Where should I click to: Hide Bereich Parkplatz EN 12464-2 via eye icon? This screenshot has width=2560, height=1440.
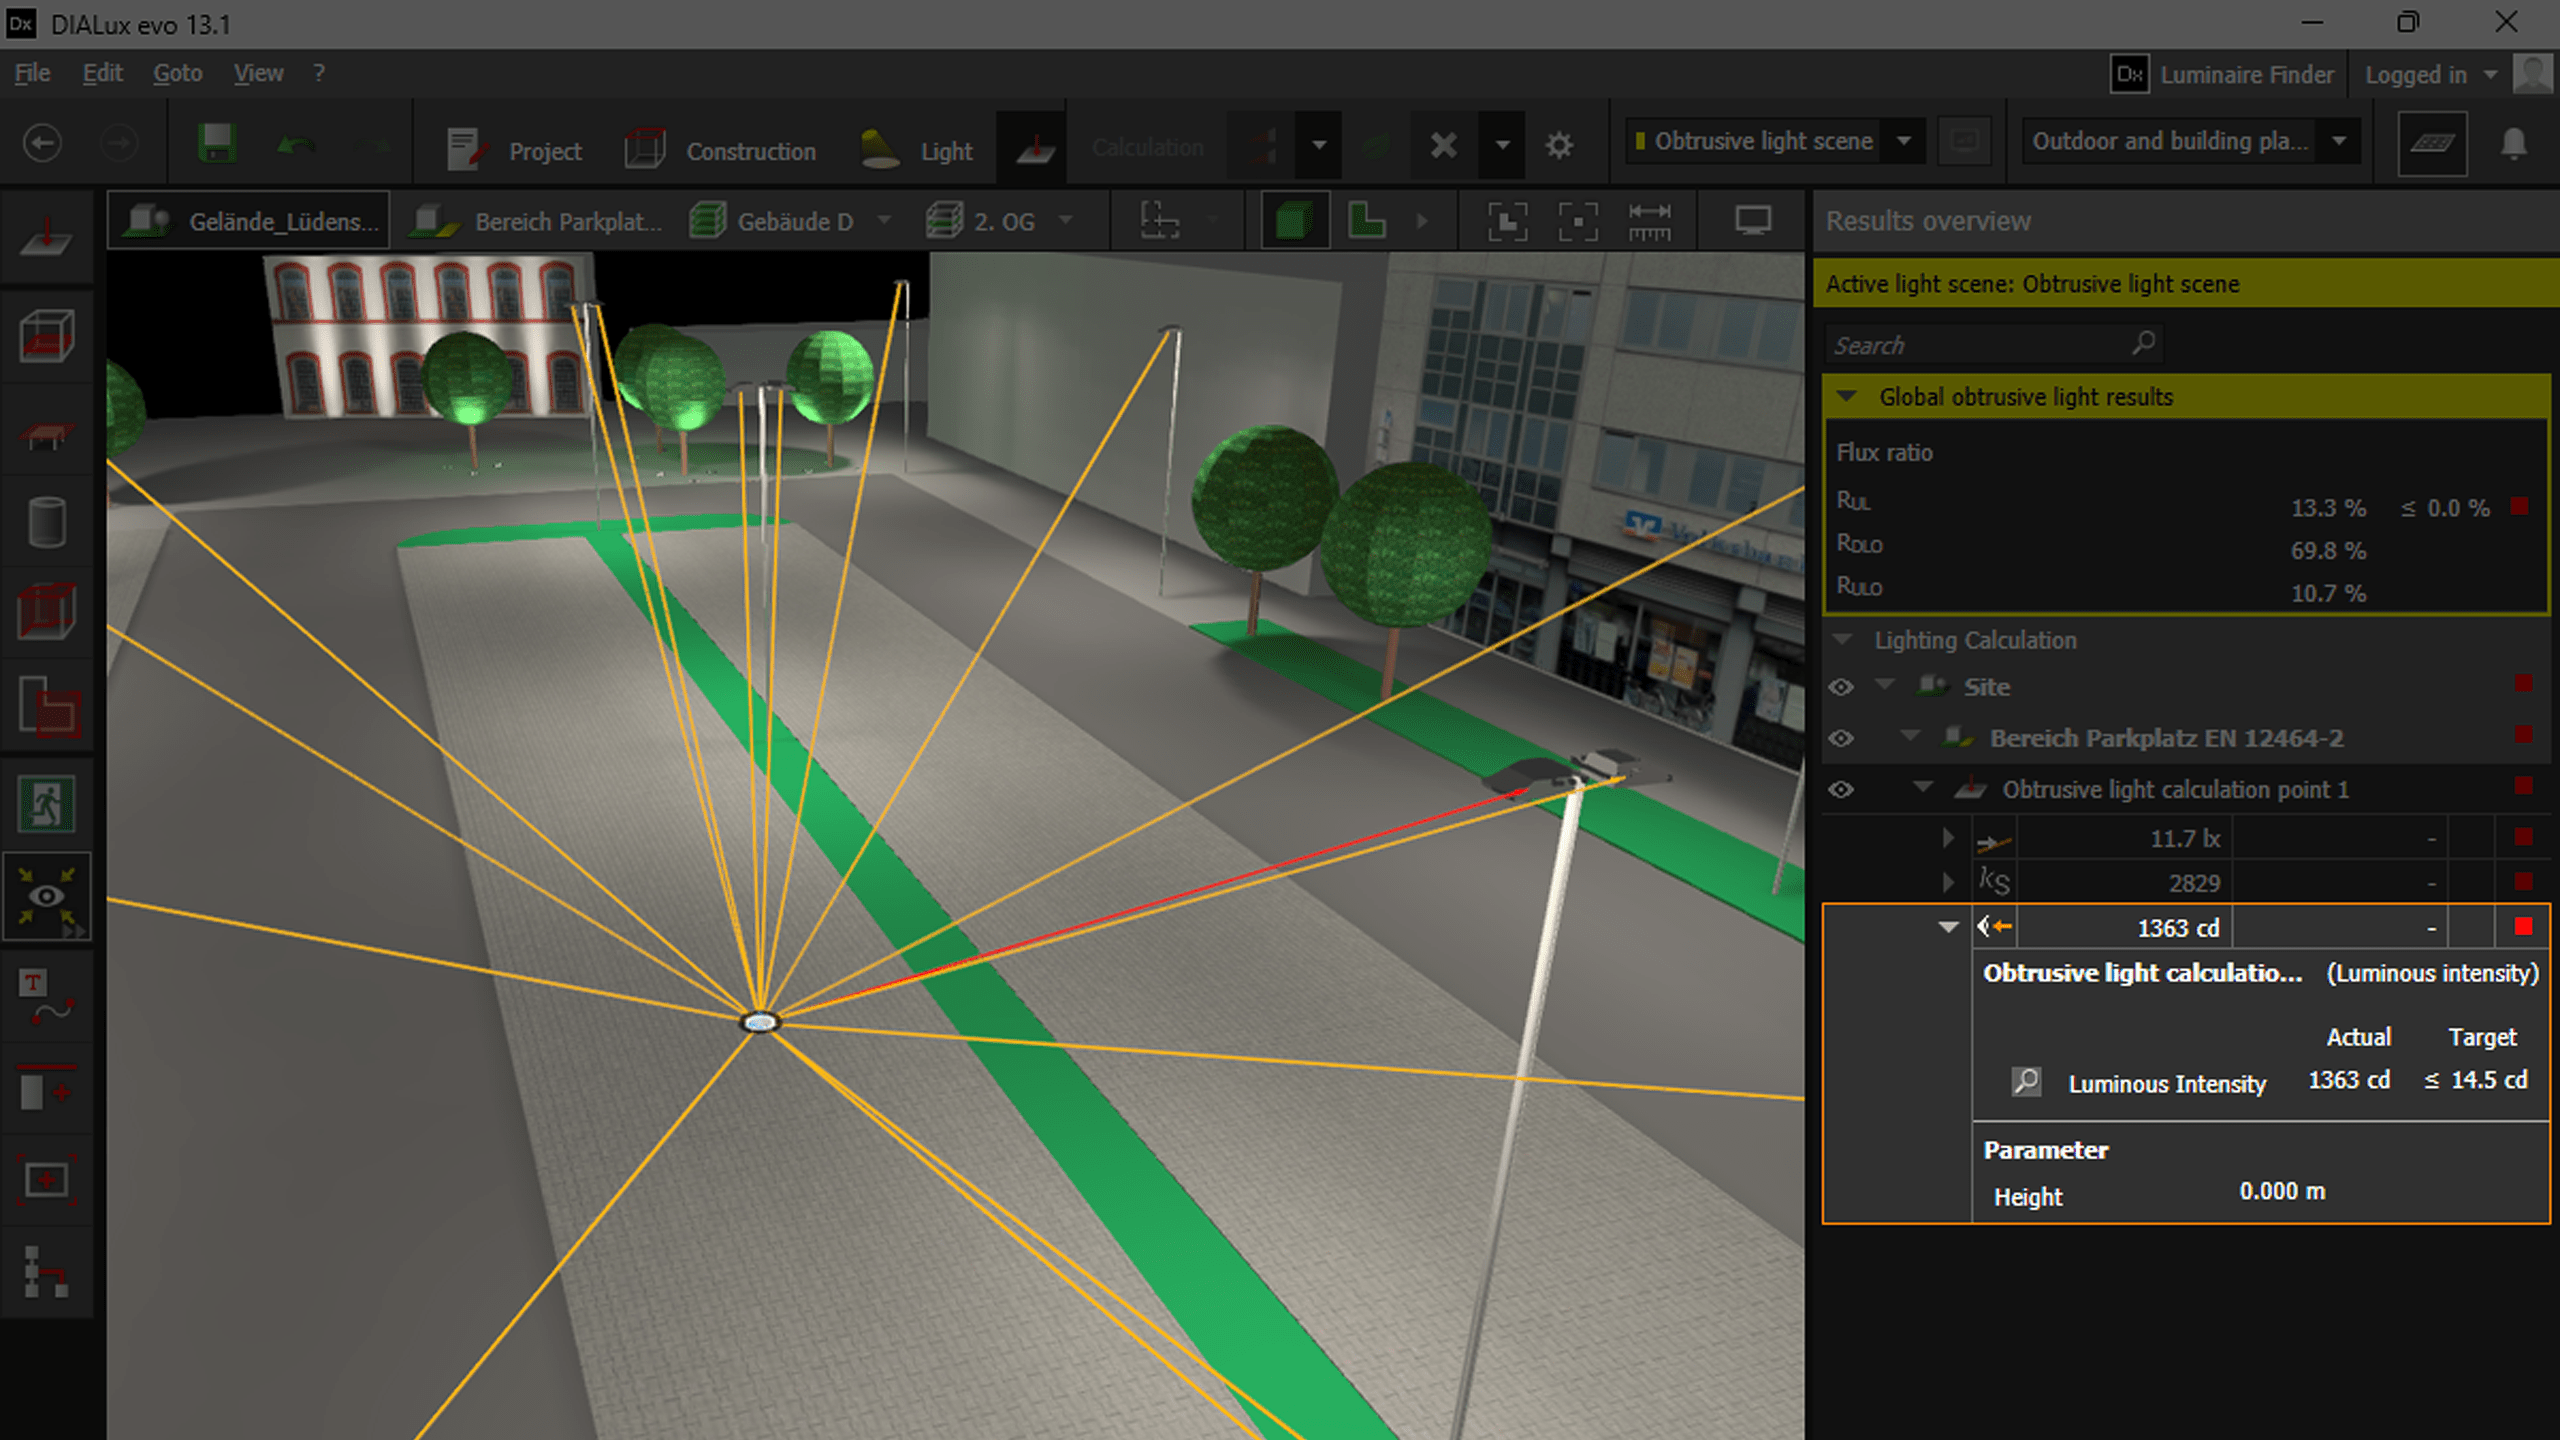click(x=1841, y=739)
